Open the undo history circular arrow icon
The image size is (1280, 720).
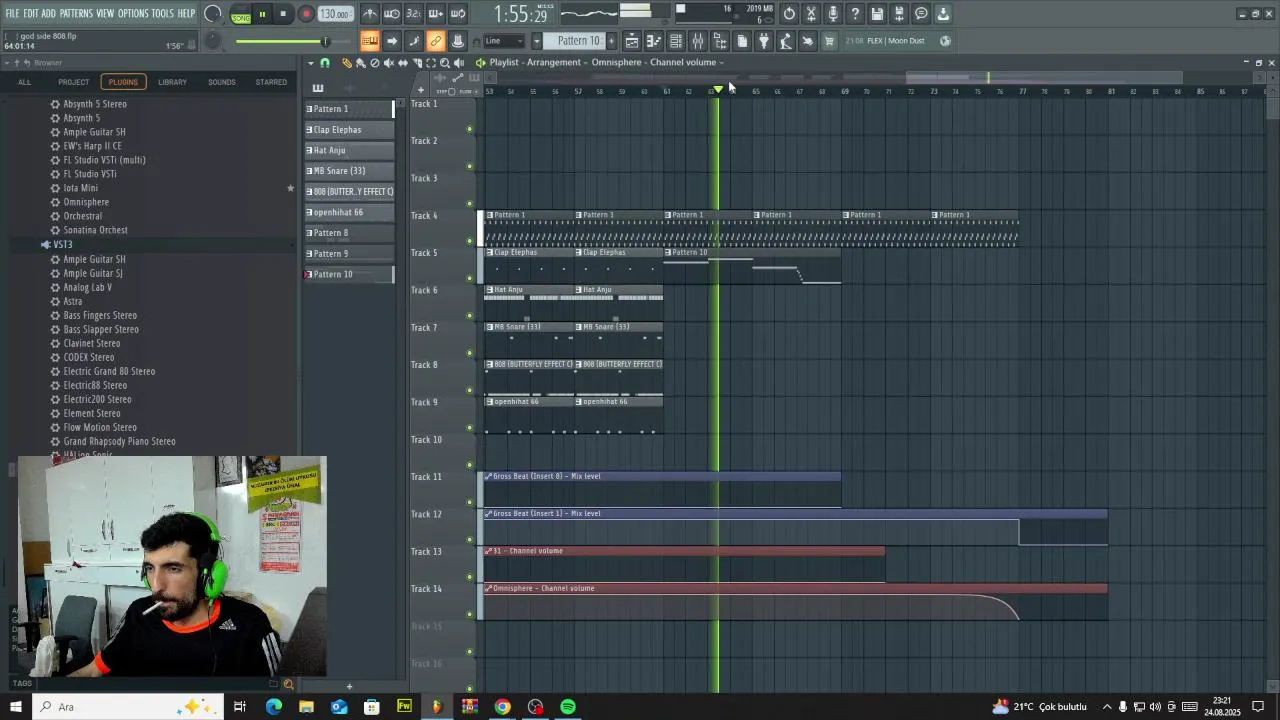point(789,14)
